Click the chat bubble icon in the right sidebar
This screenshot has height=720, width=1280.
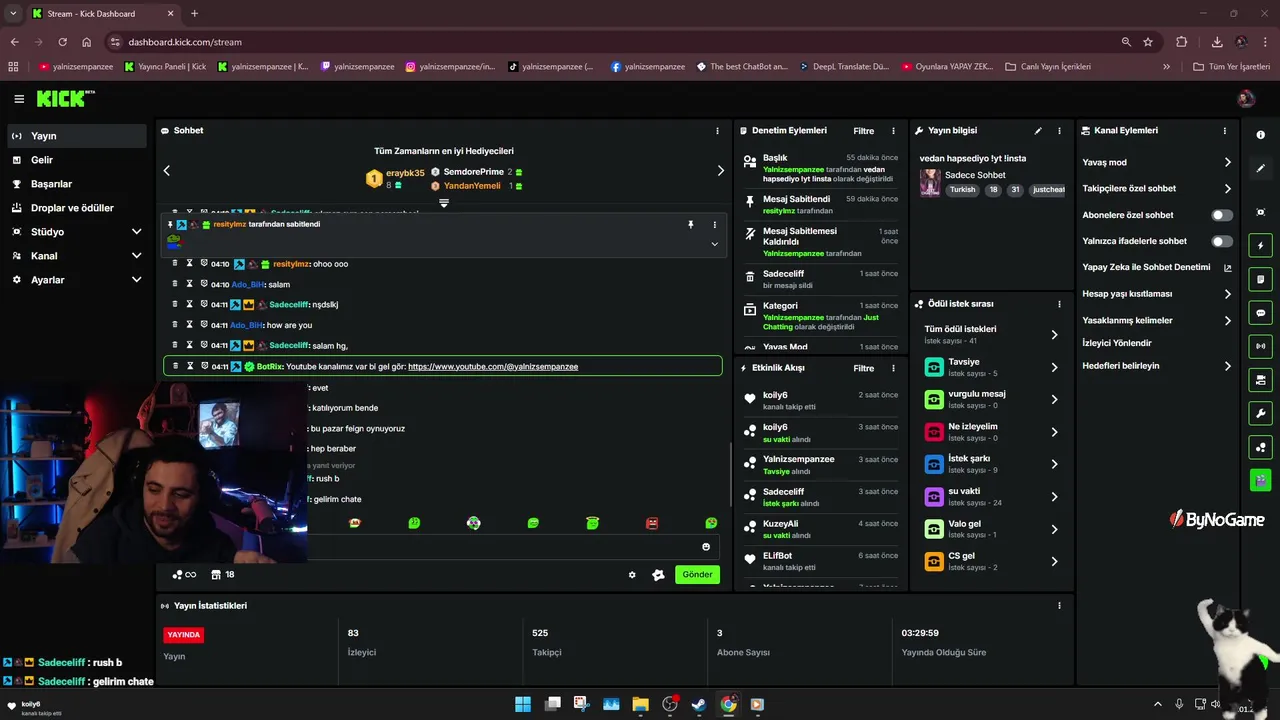(1260, 313)
